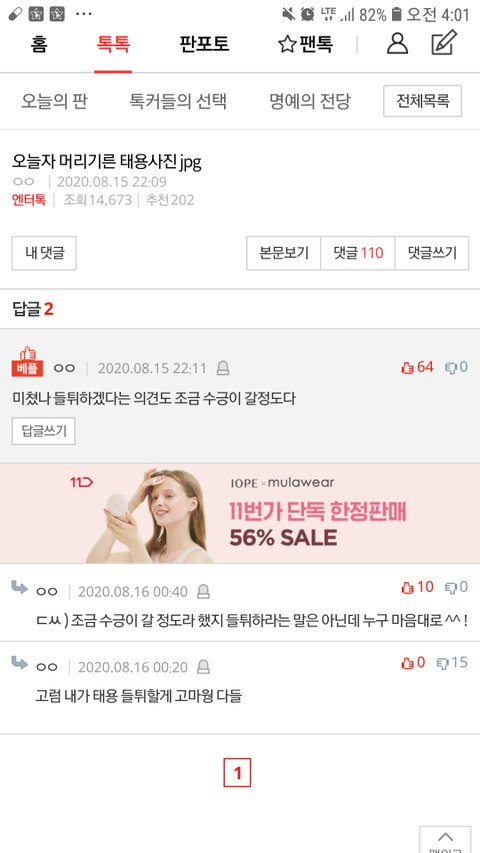The width and height of the screenshot is (480, 853).
Task: Tap the report icon on the 22:11 comment
Action: pos(223,369)
